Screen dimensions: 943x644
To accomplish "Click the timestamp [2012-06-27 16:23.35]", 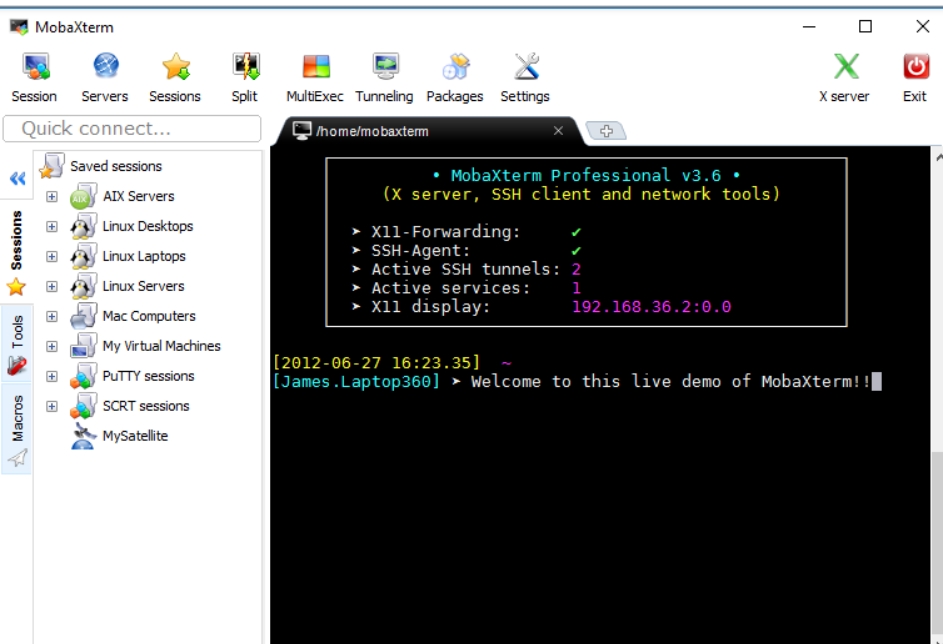I will click(x=376, y=363).
